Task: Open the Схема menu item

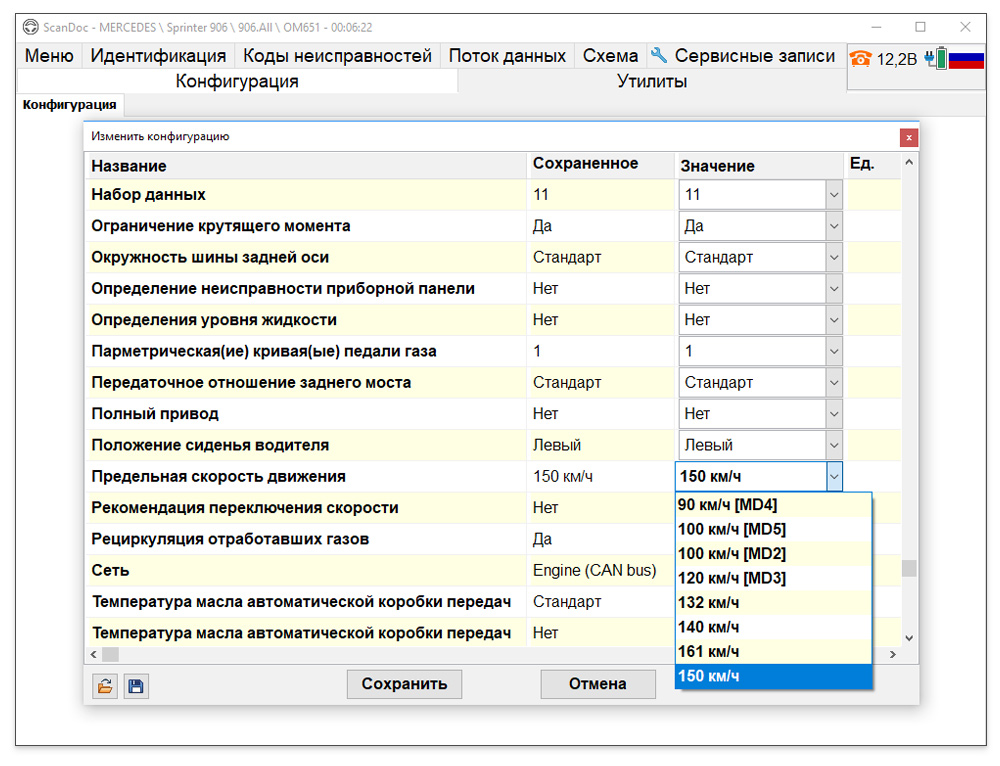Action: click(x=610, y=56)
